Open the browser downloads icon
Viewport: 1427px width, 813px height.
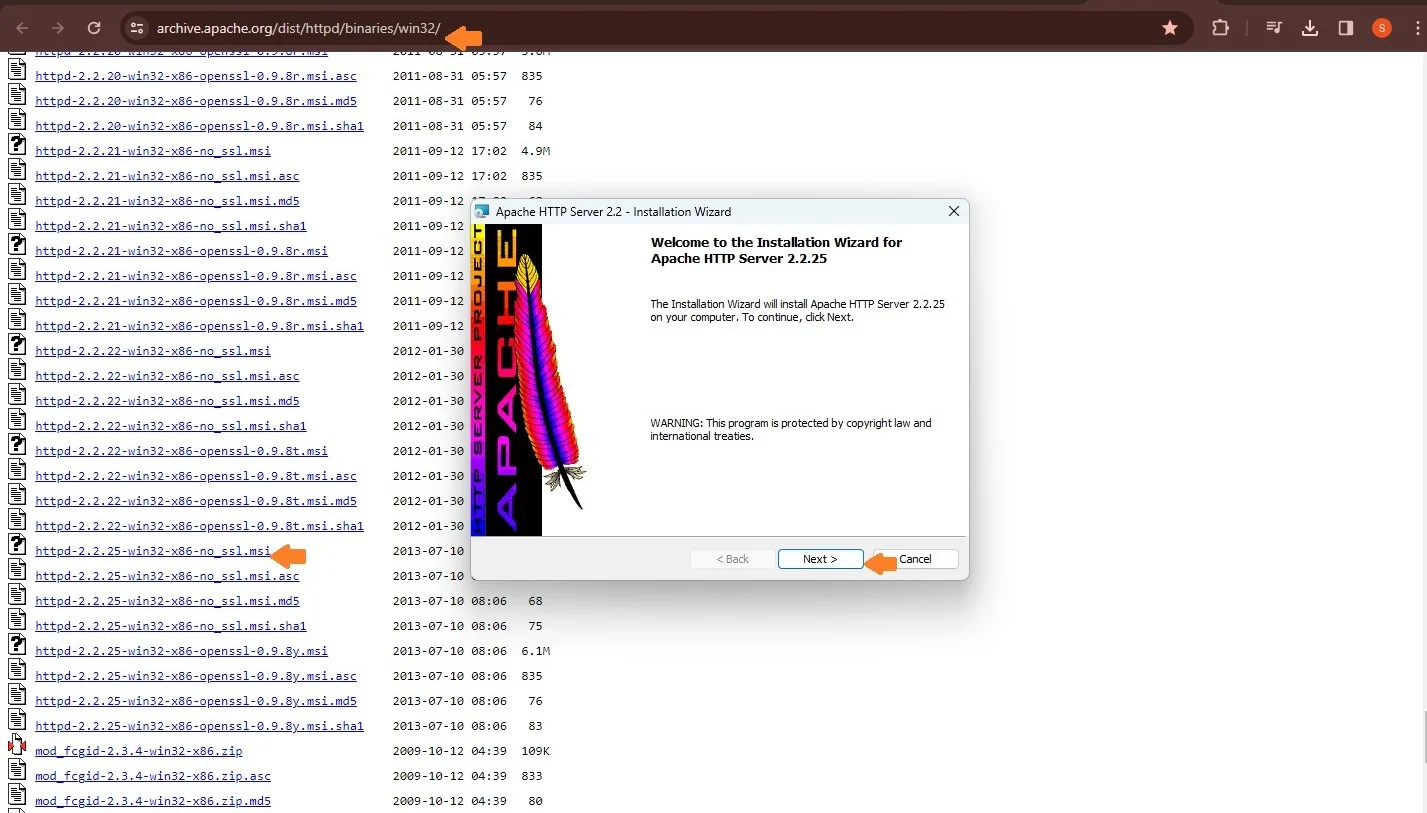[1310, 28]
